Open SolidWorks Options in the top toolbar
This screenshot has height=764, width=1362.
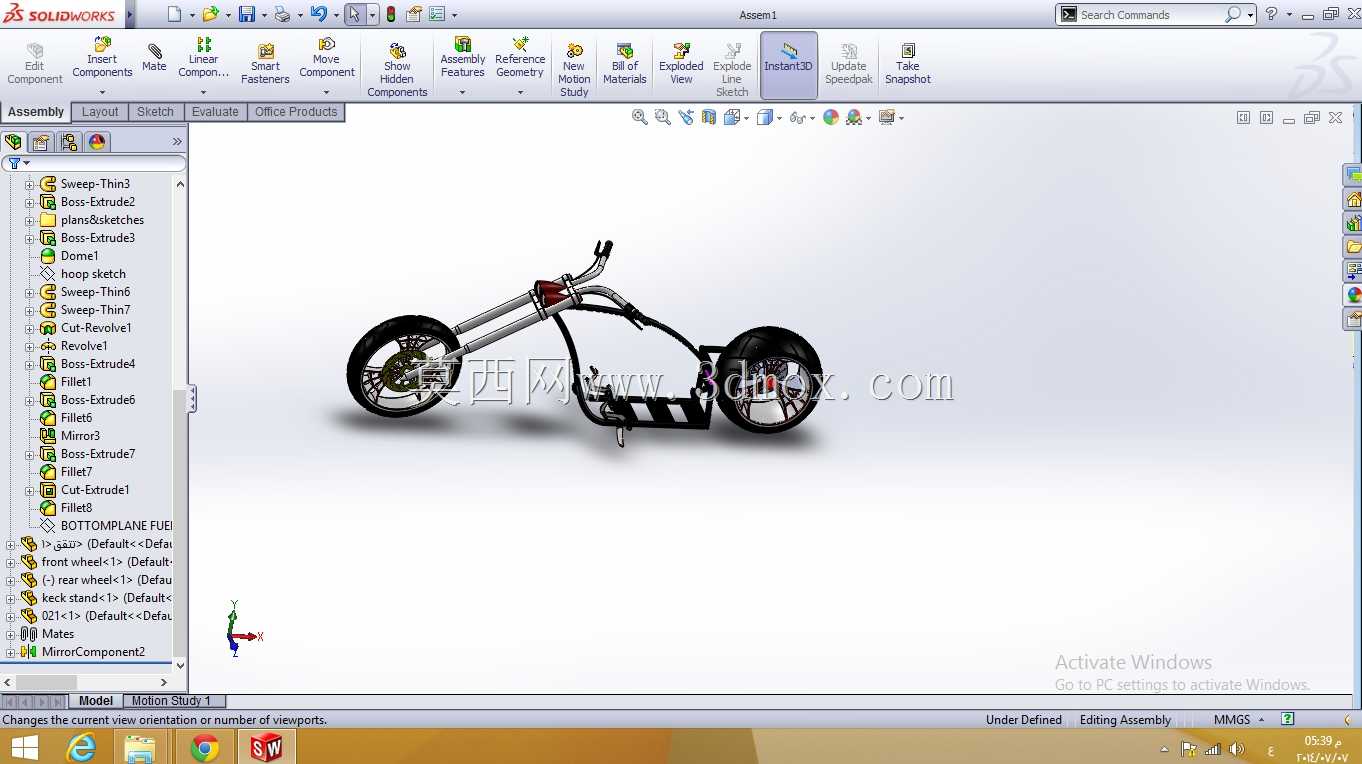(x=437, y=14)
